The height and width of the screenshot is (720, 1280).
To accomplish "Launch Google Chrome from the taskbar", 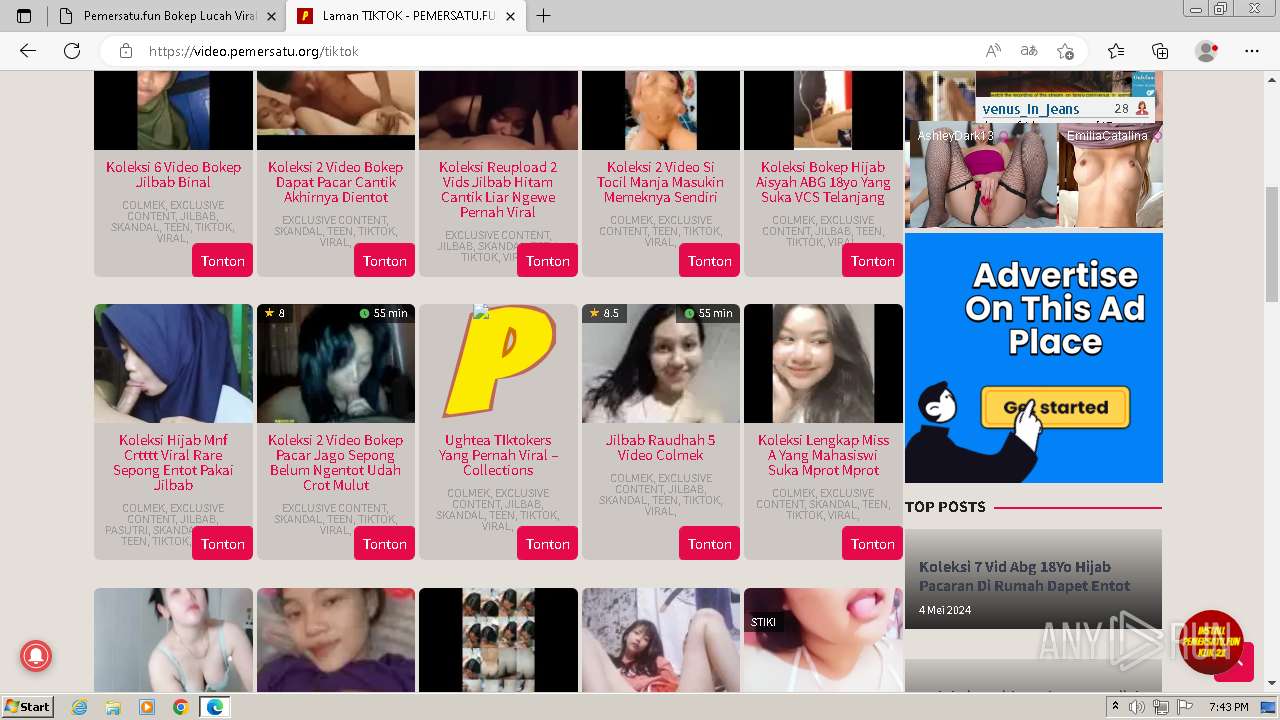I will tap(180, 707).
